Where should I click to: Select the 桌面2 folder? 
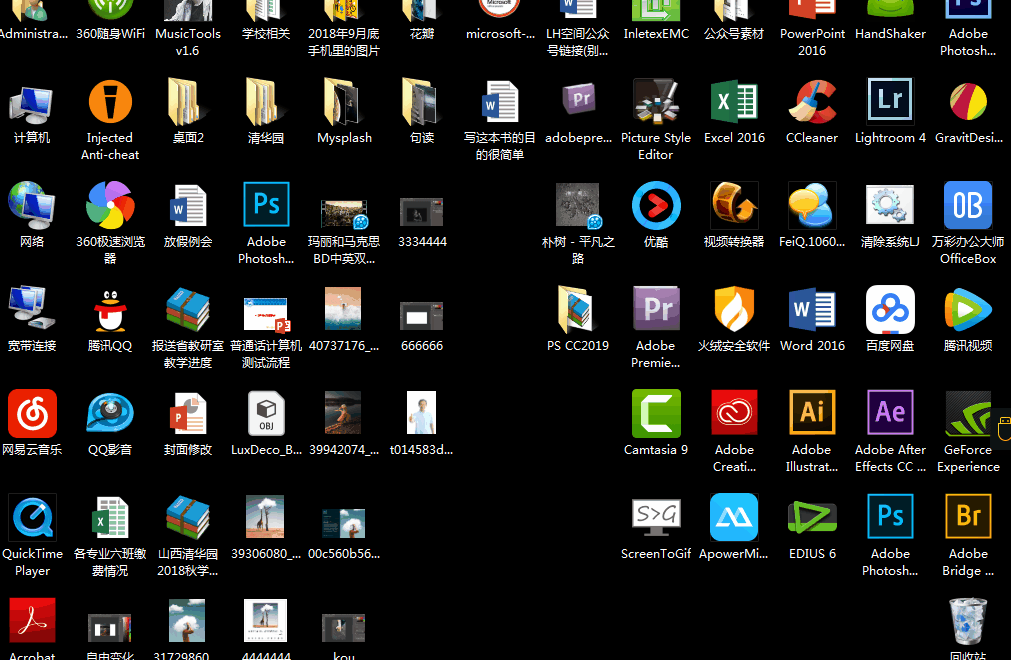point(188,102)
